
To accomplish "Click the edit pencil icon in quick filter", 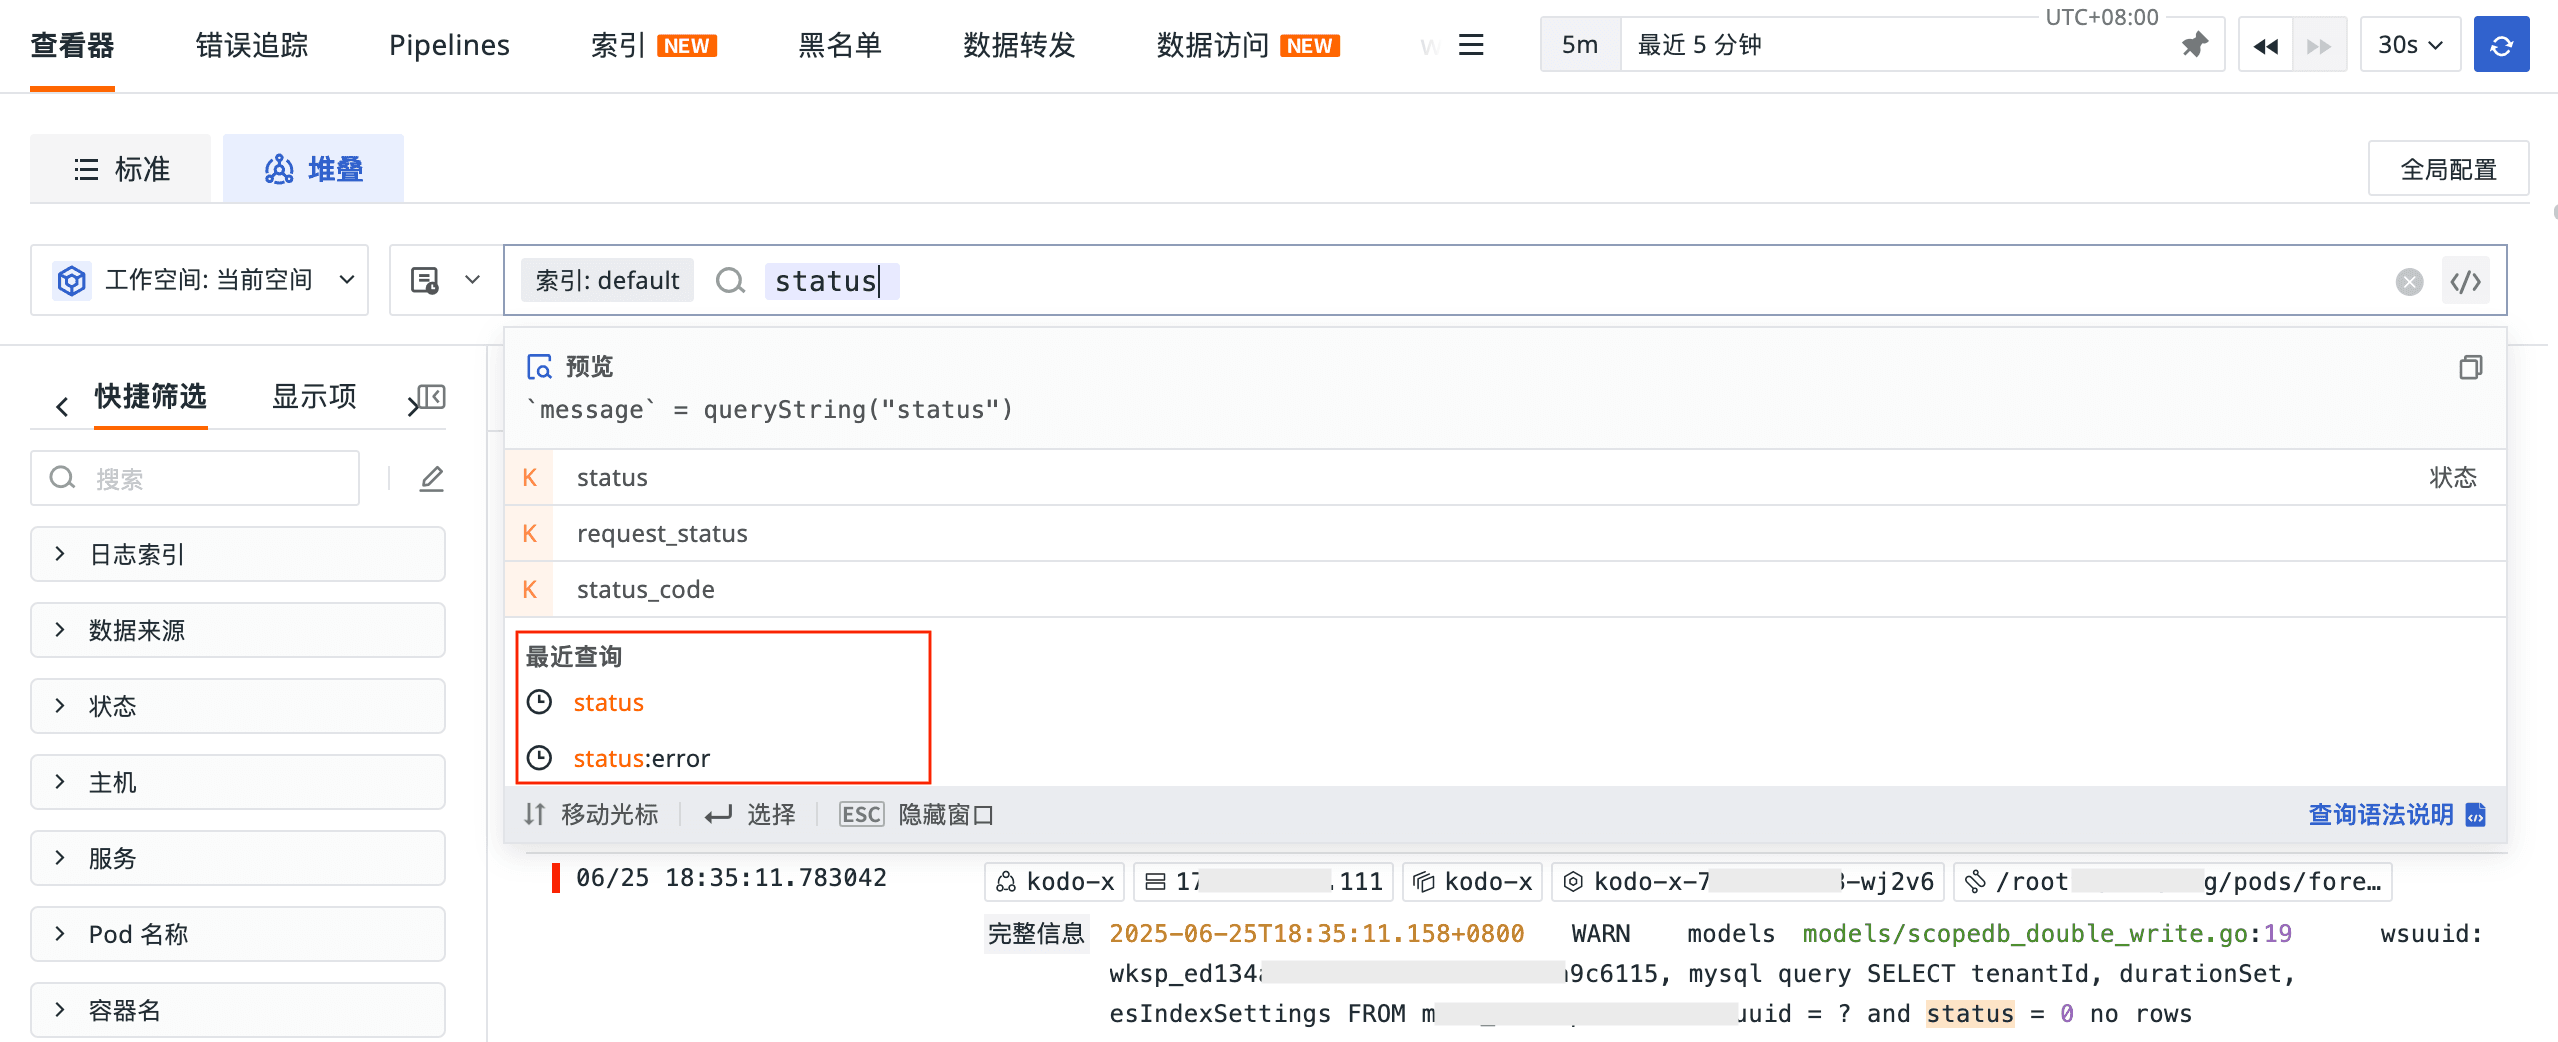I will (431, 479).
